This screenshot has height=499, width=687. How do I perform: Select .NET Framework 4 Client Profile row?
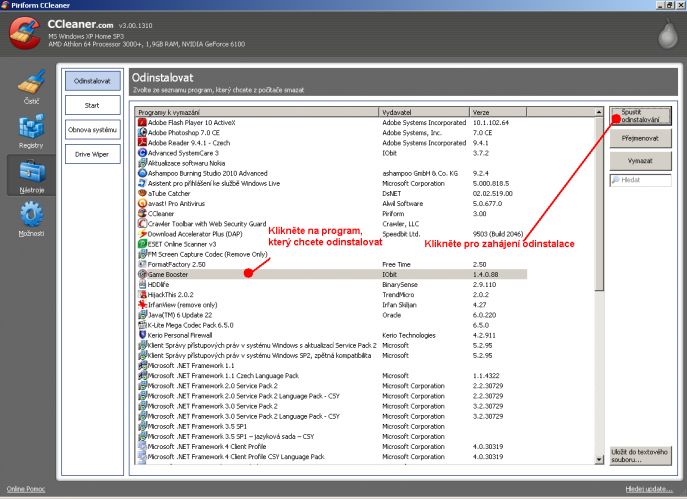click(x=332, y=446)
